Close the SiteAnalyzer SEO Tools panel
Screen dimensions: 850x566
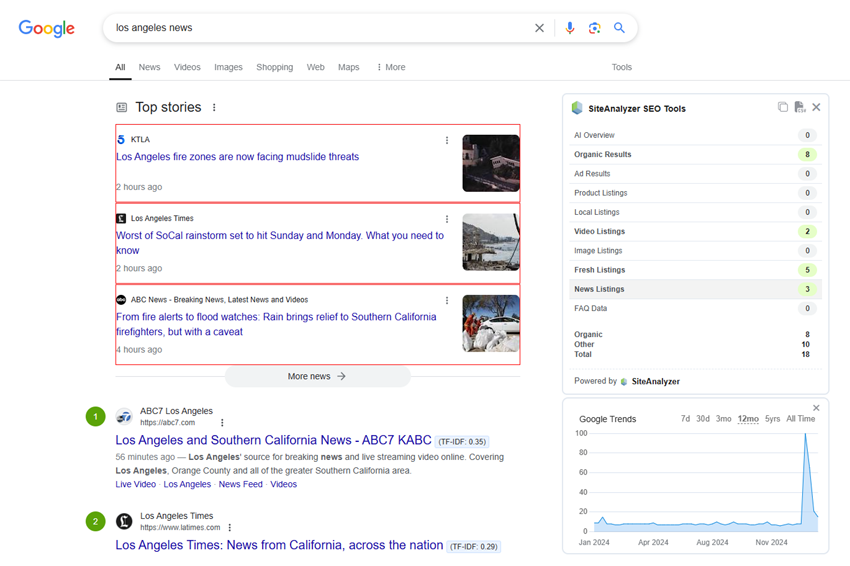[x=816, y=107]
